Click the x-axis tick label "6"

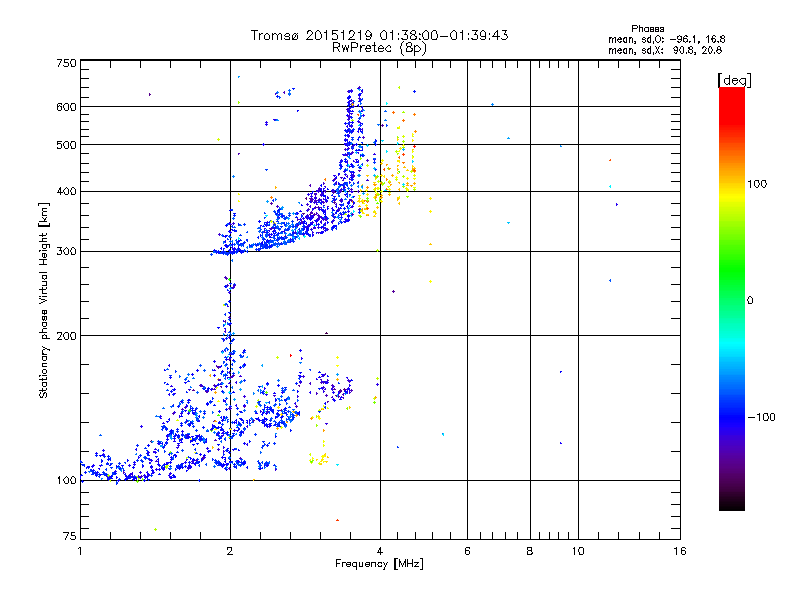[467, 551]
